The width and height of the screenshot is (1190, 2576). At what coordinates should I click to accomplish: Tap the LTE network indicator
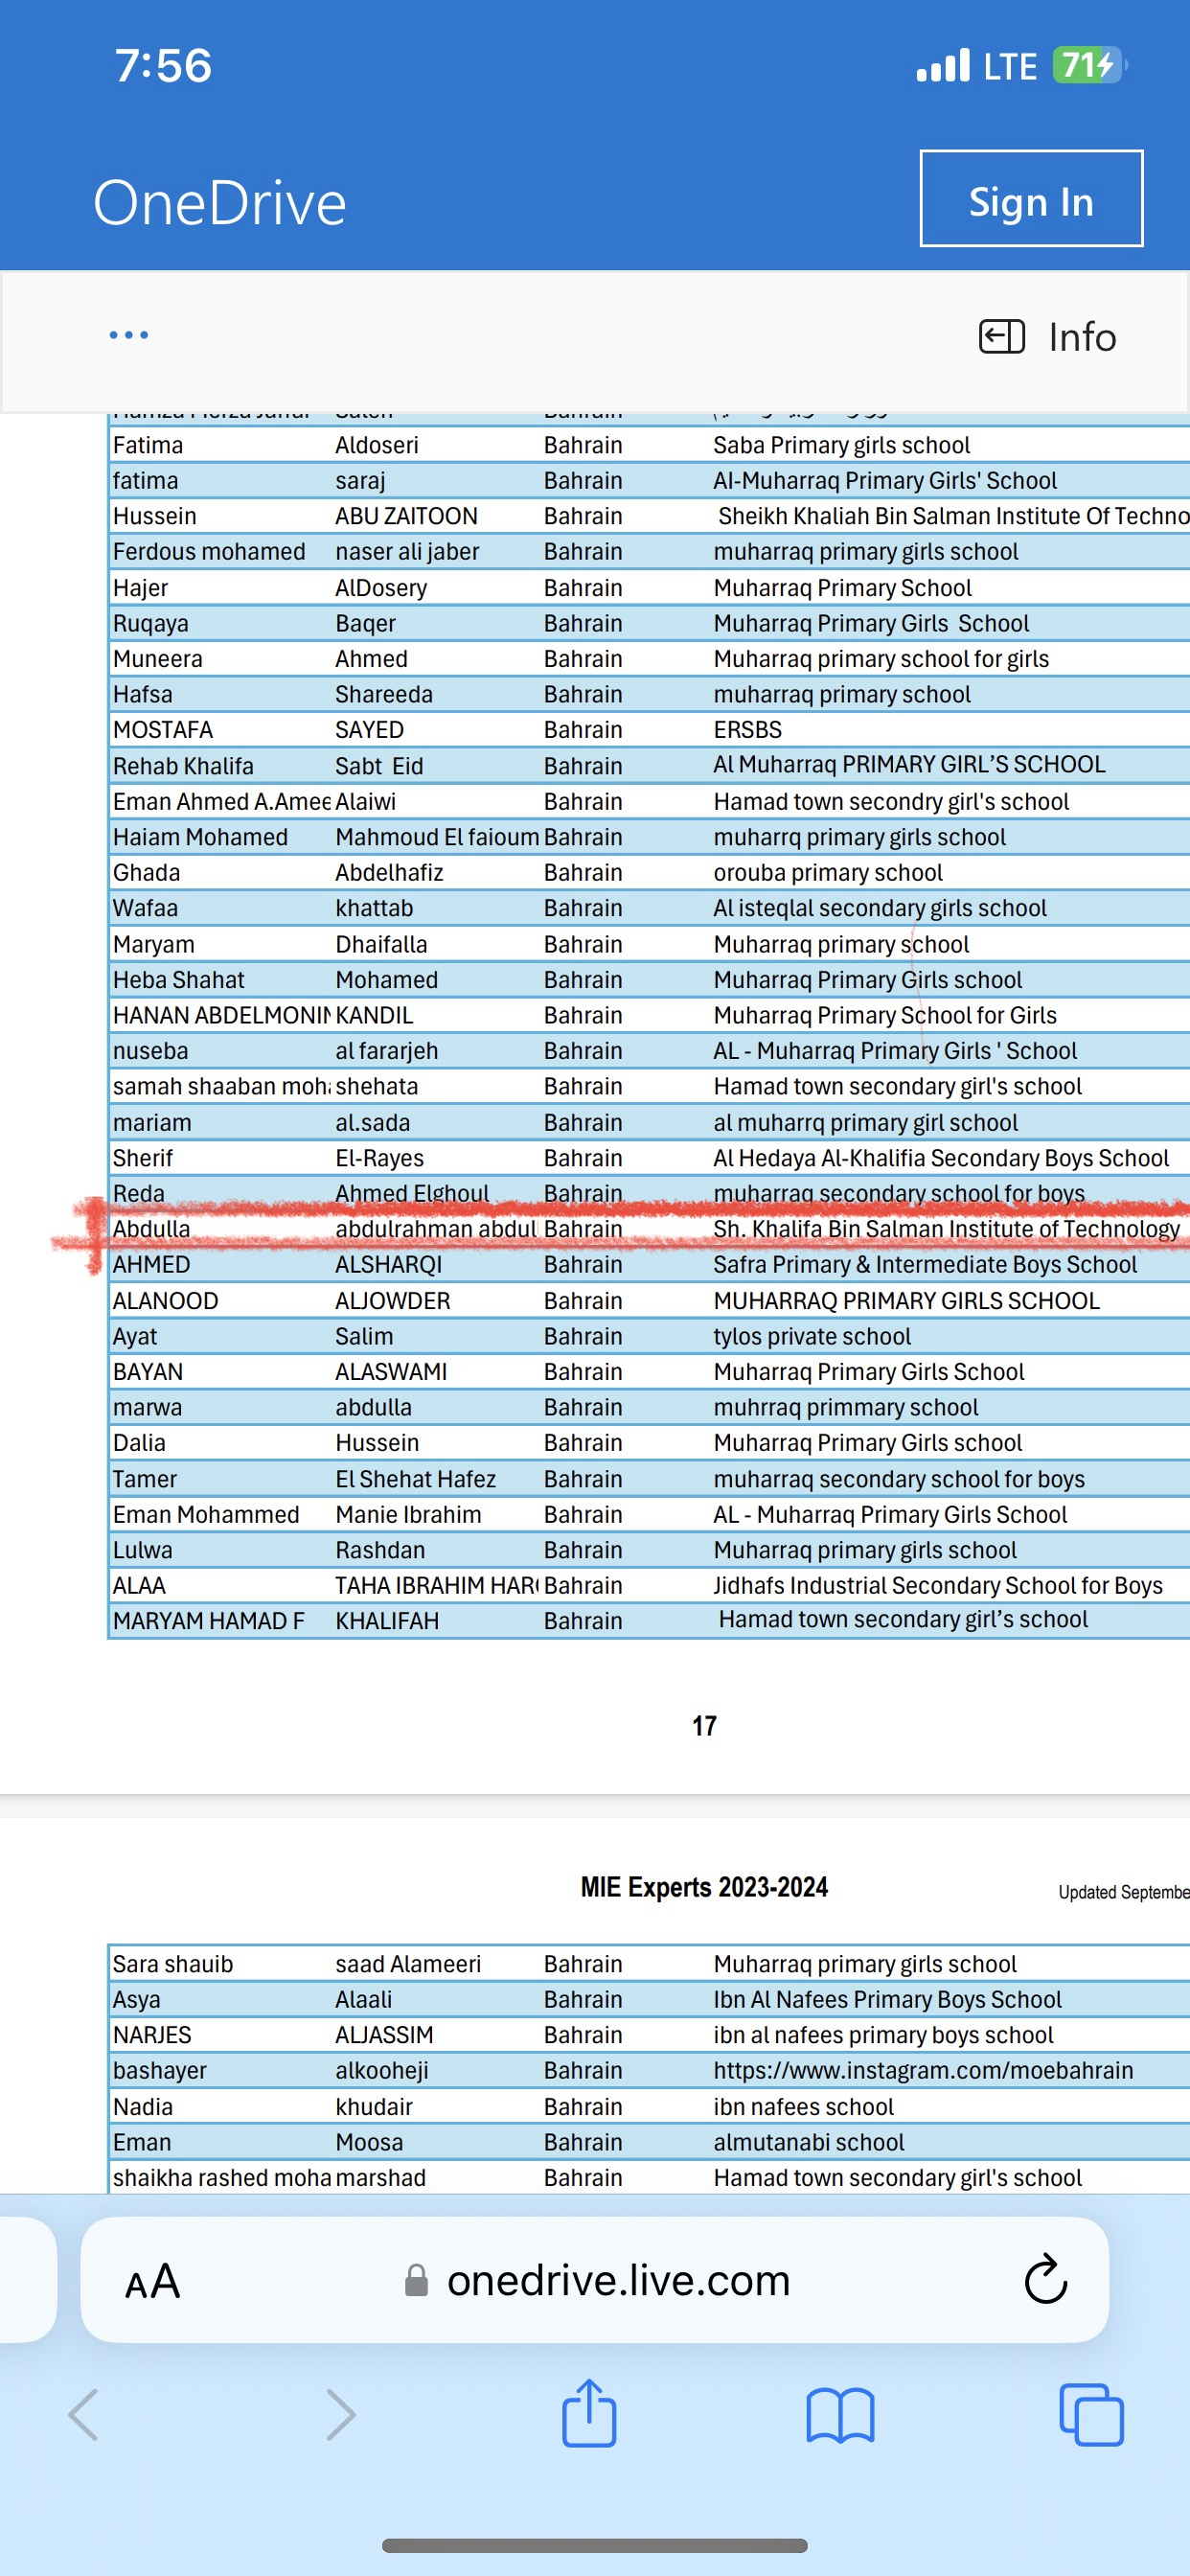click(1010, 67)
